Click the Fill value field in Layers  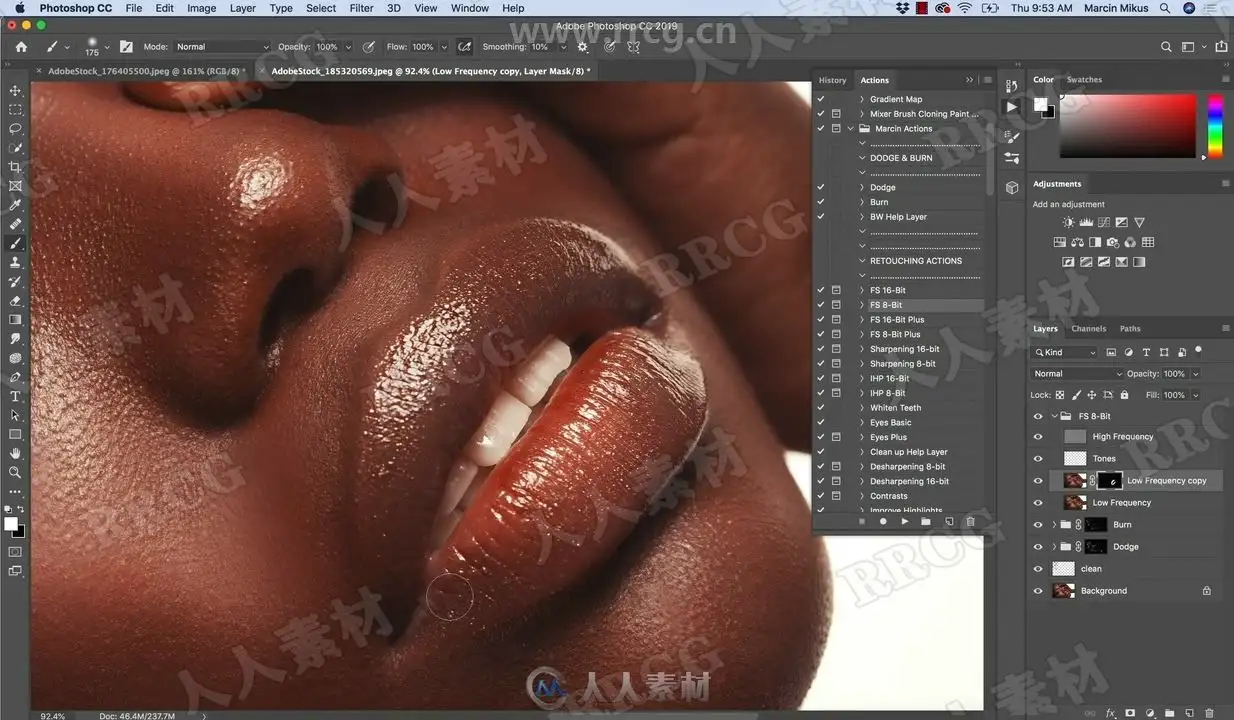(x=1174, y=395)
